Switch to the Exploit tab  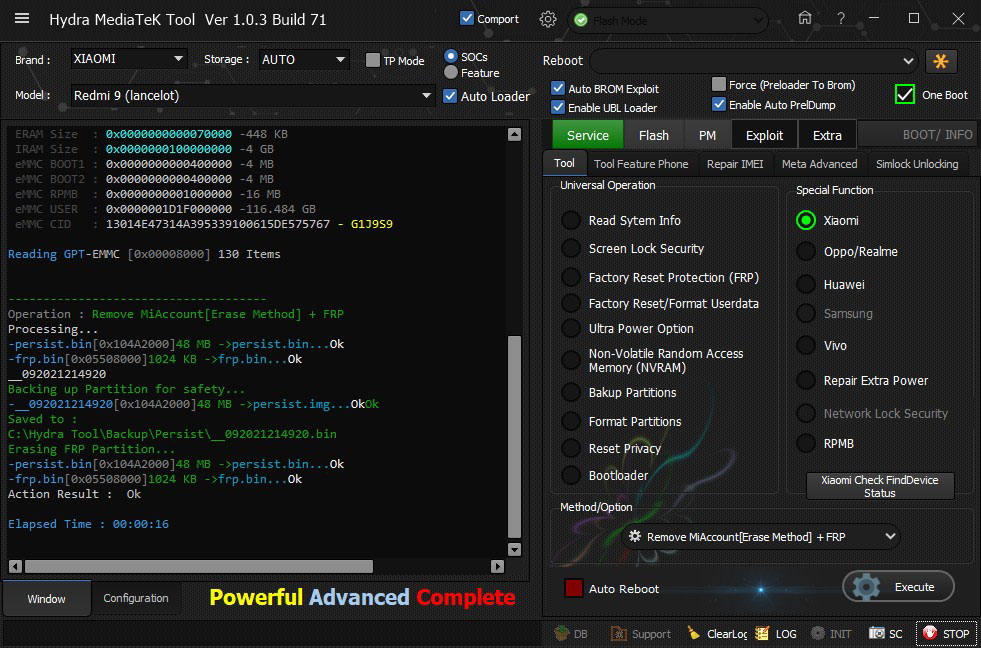pos(765,135)
